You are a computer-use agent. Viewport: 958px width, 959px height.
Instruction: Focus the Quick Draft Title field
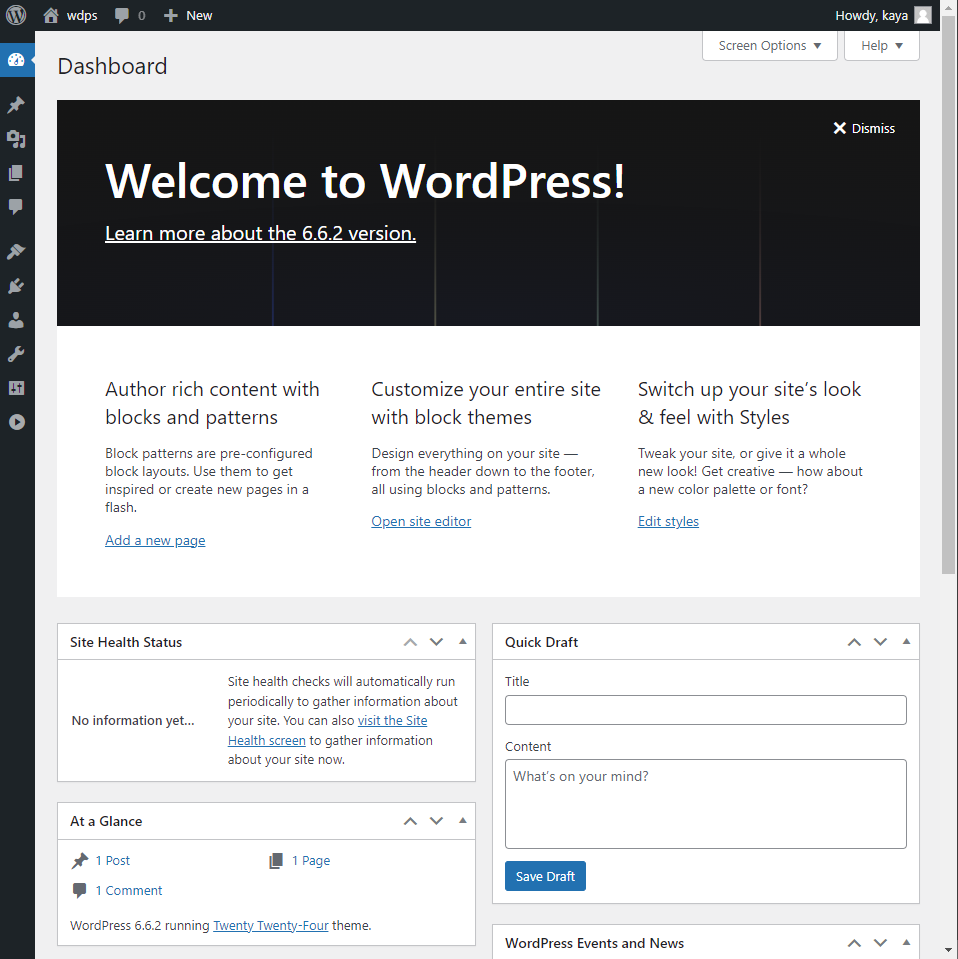pyautogui.click(x=705, y=710)
